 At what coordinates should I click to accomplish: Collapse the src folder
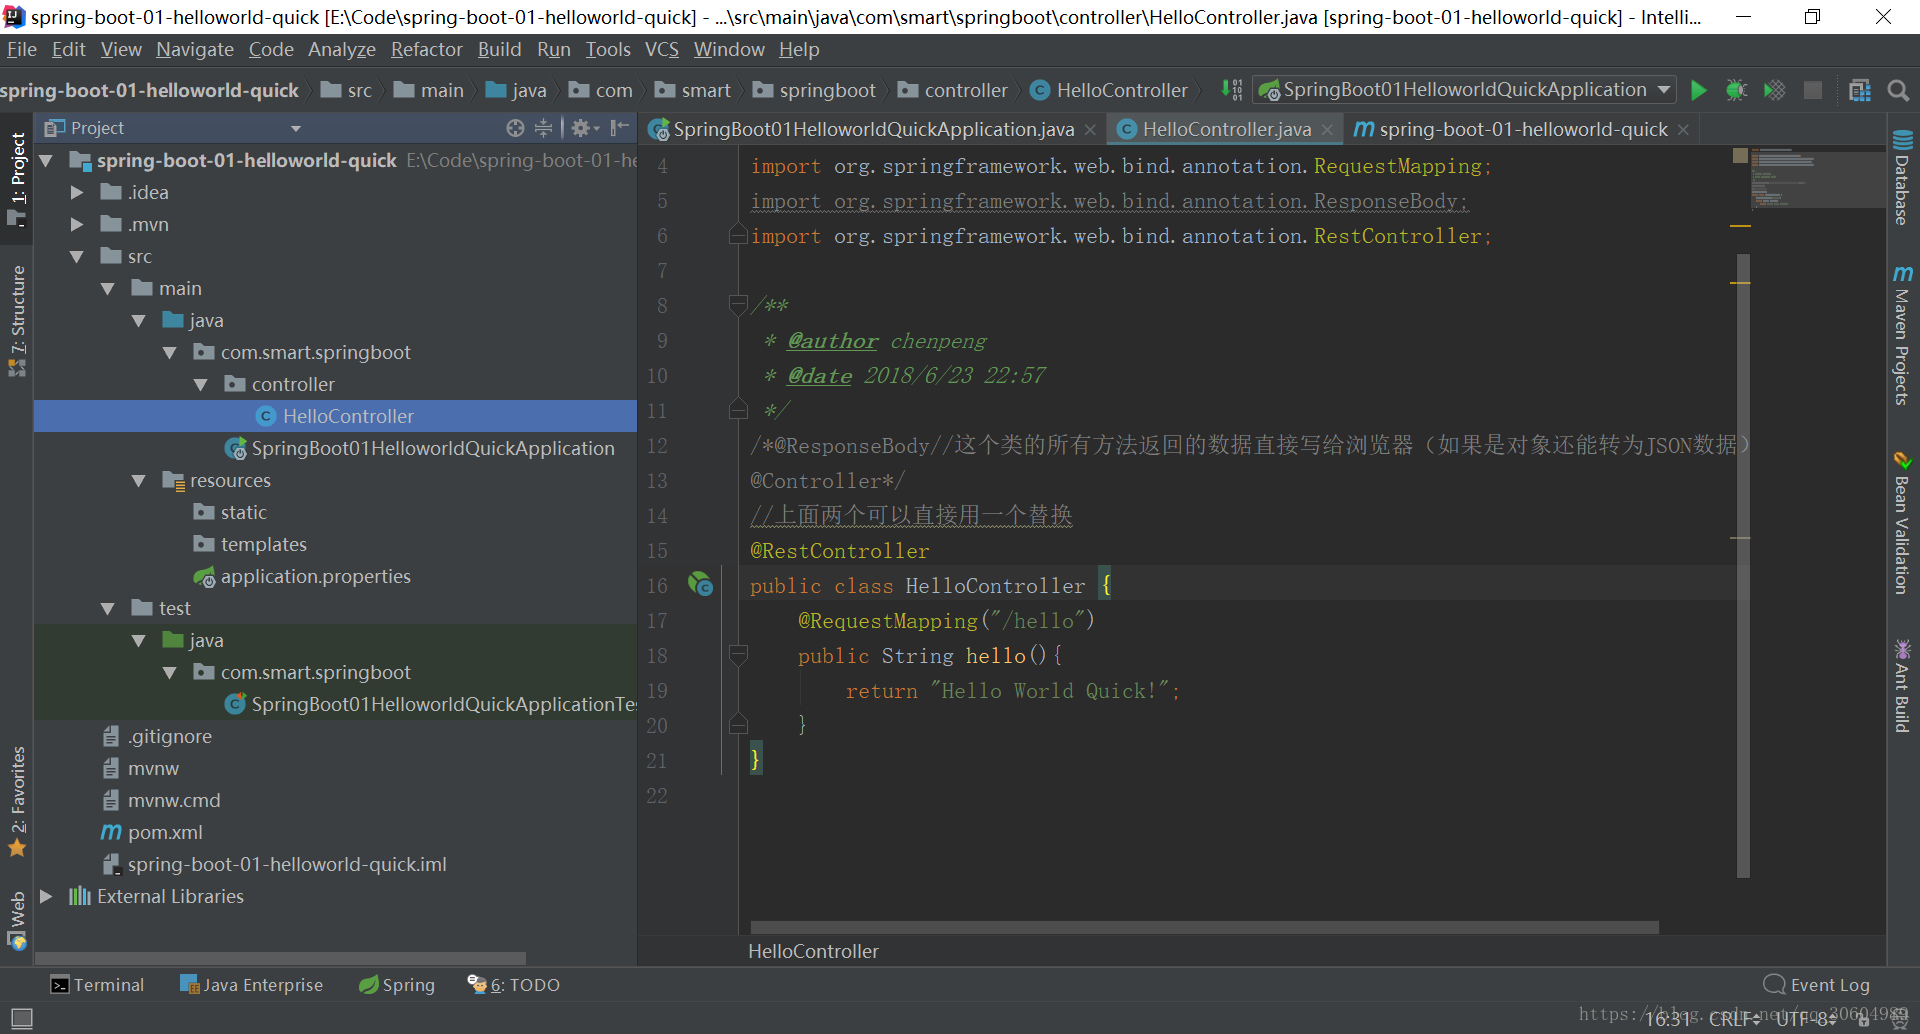pos(77,256)
